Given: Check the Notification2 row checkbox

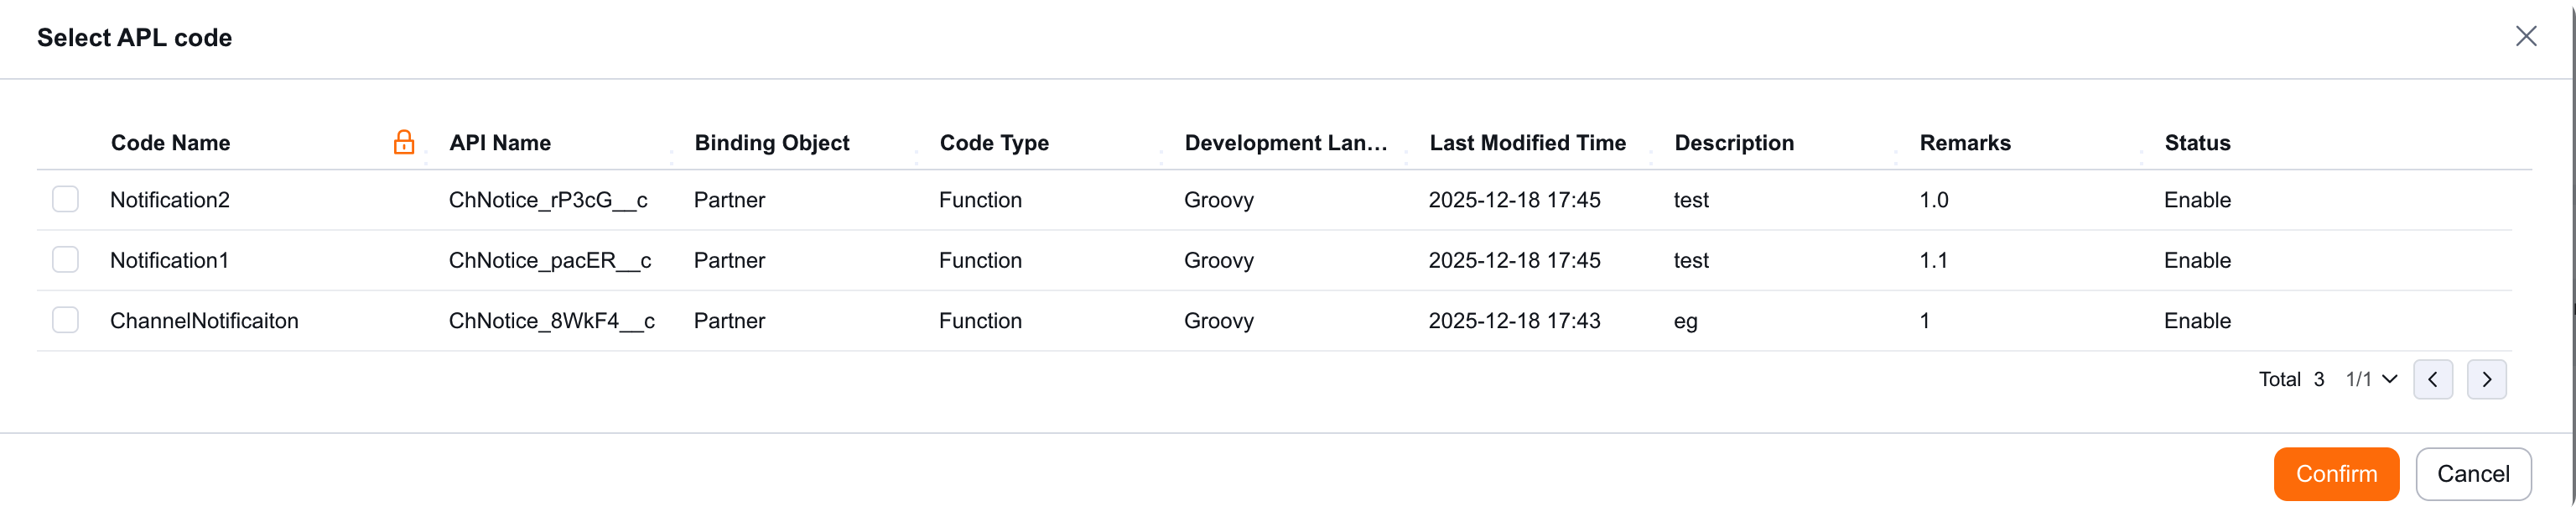Looking at the screenshot, I should click(66, 200).
